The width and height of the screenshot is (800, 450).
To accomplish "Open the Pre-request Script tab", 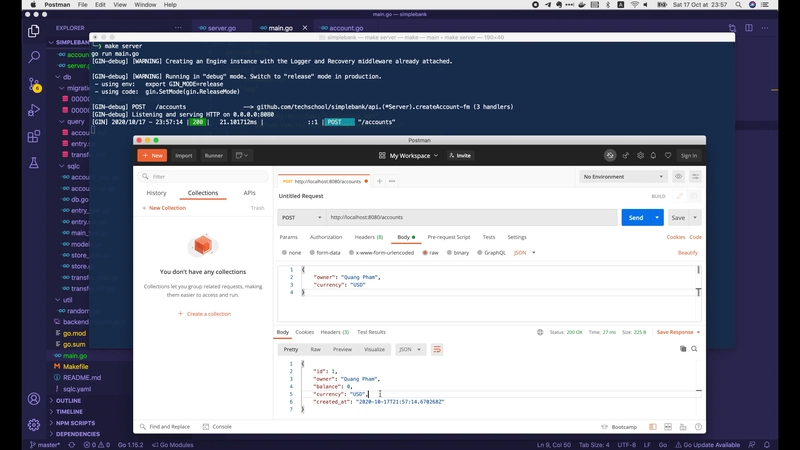I will tap(448, 237).
